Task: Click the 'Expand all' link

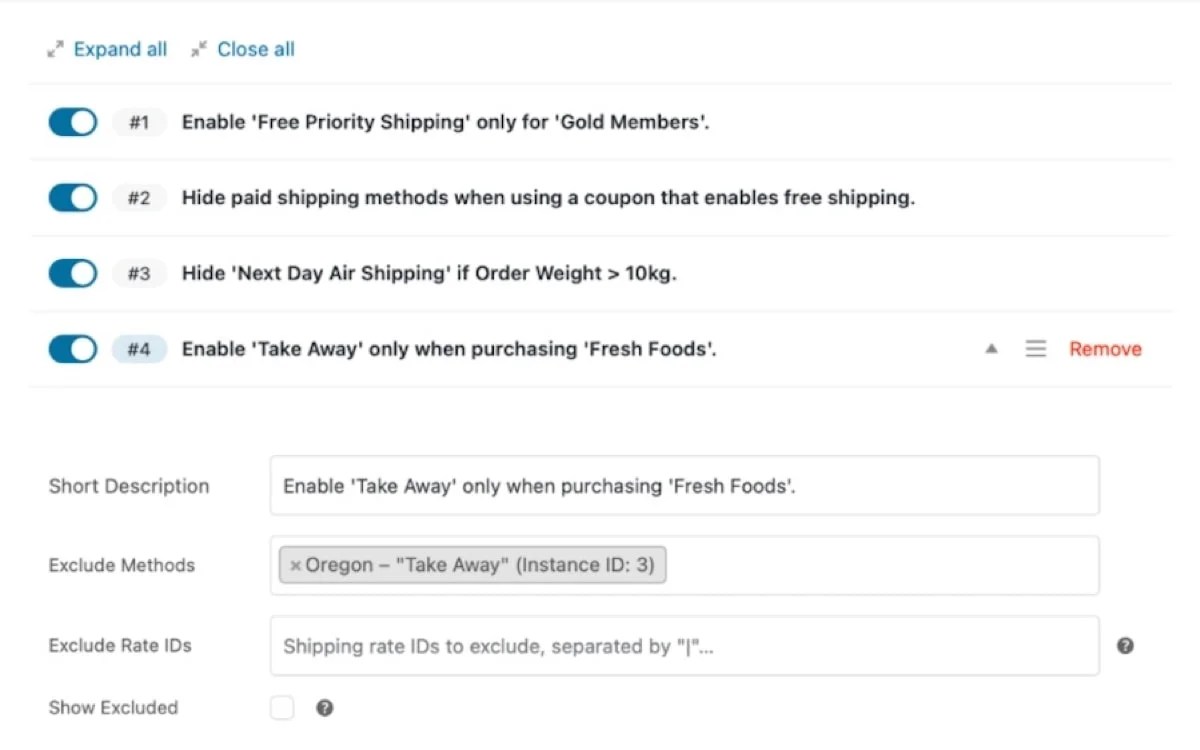Action: coord(120,48)
